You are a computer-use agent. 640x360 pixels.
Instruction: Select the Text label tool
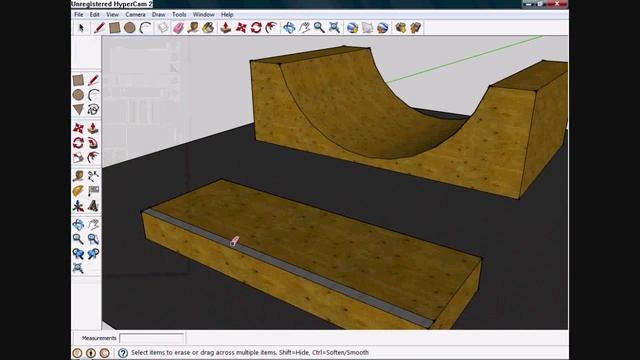93,191
